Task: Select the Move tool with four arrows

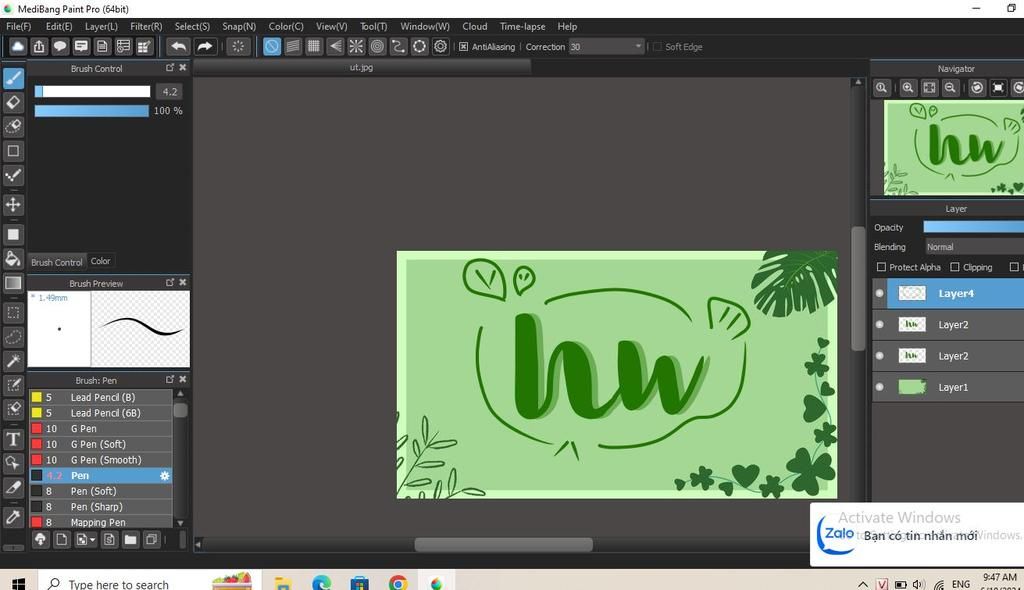Action: 13,205
